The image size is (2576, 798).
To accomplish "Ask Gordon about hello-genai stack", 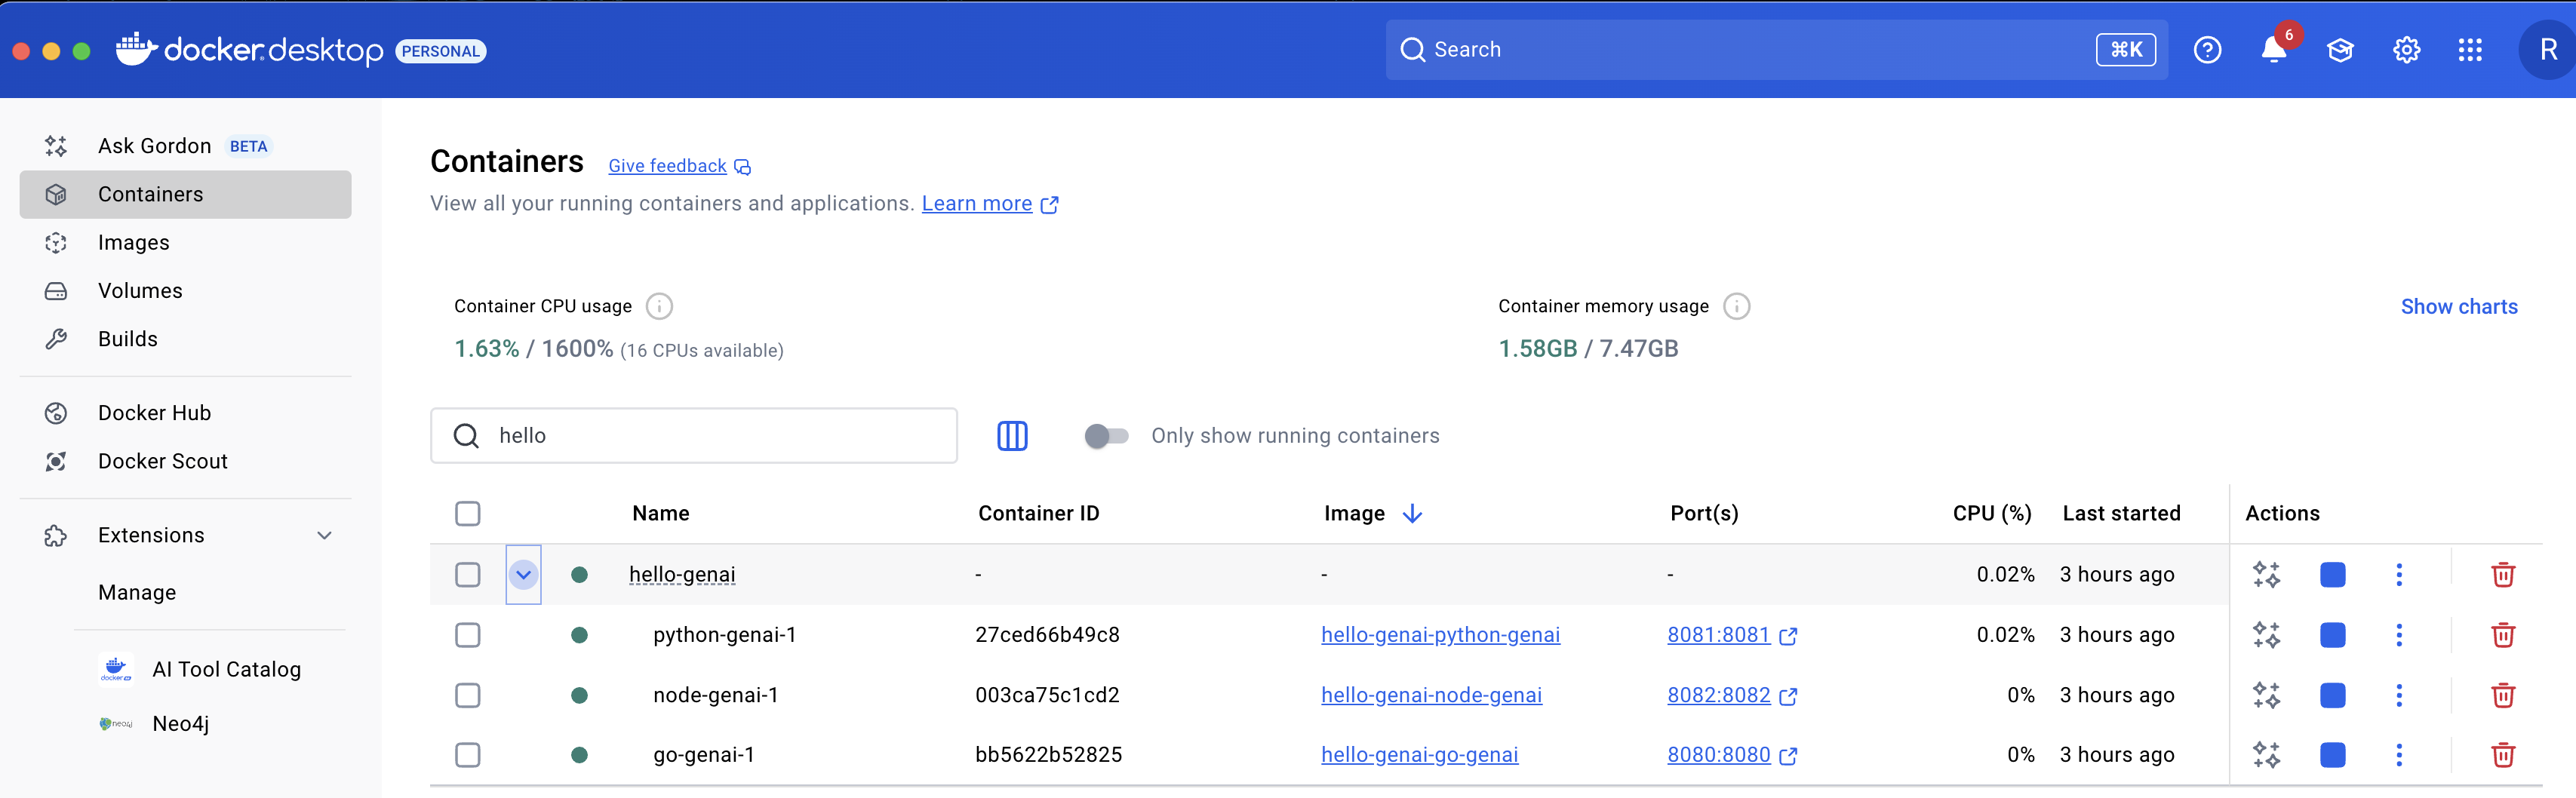I will click(x=2266, y=575).
